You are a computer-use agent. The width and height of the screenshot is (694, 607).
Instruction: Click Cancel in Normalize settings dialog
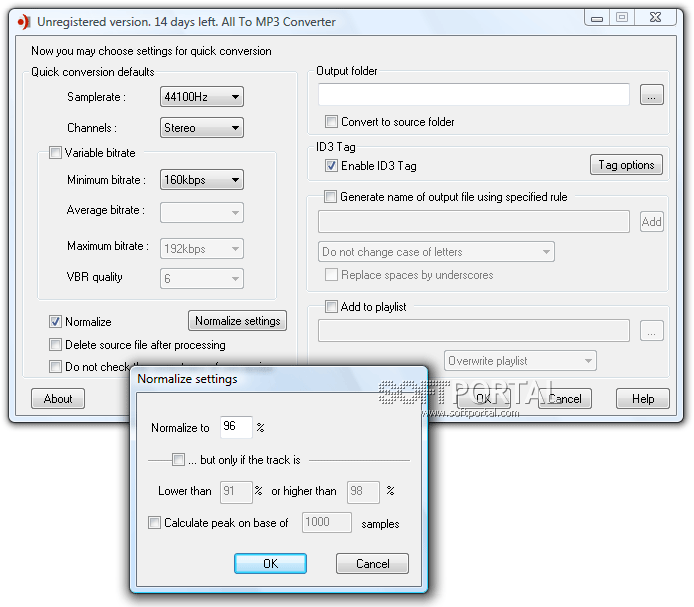coord(372,563)
